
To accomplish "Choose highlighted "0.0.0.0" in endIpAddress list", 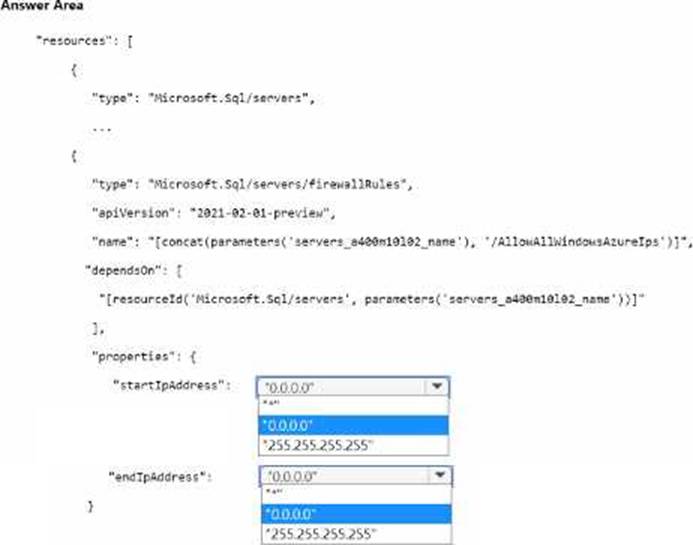I will pos(356,514).
